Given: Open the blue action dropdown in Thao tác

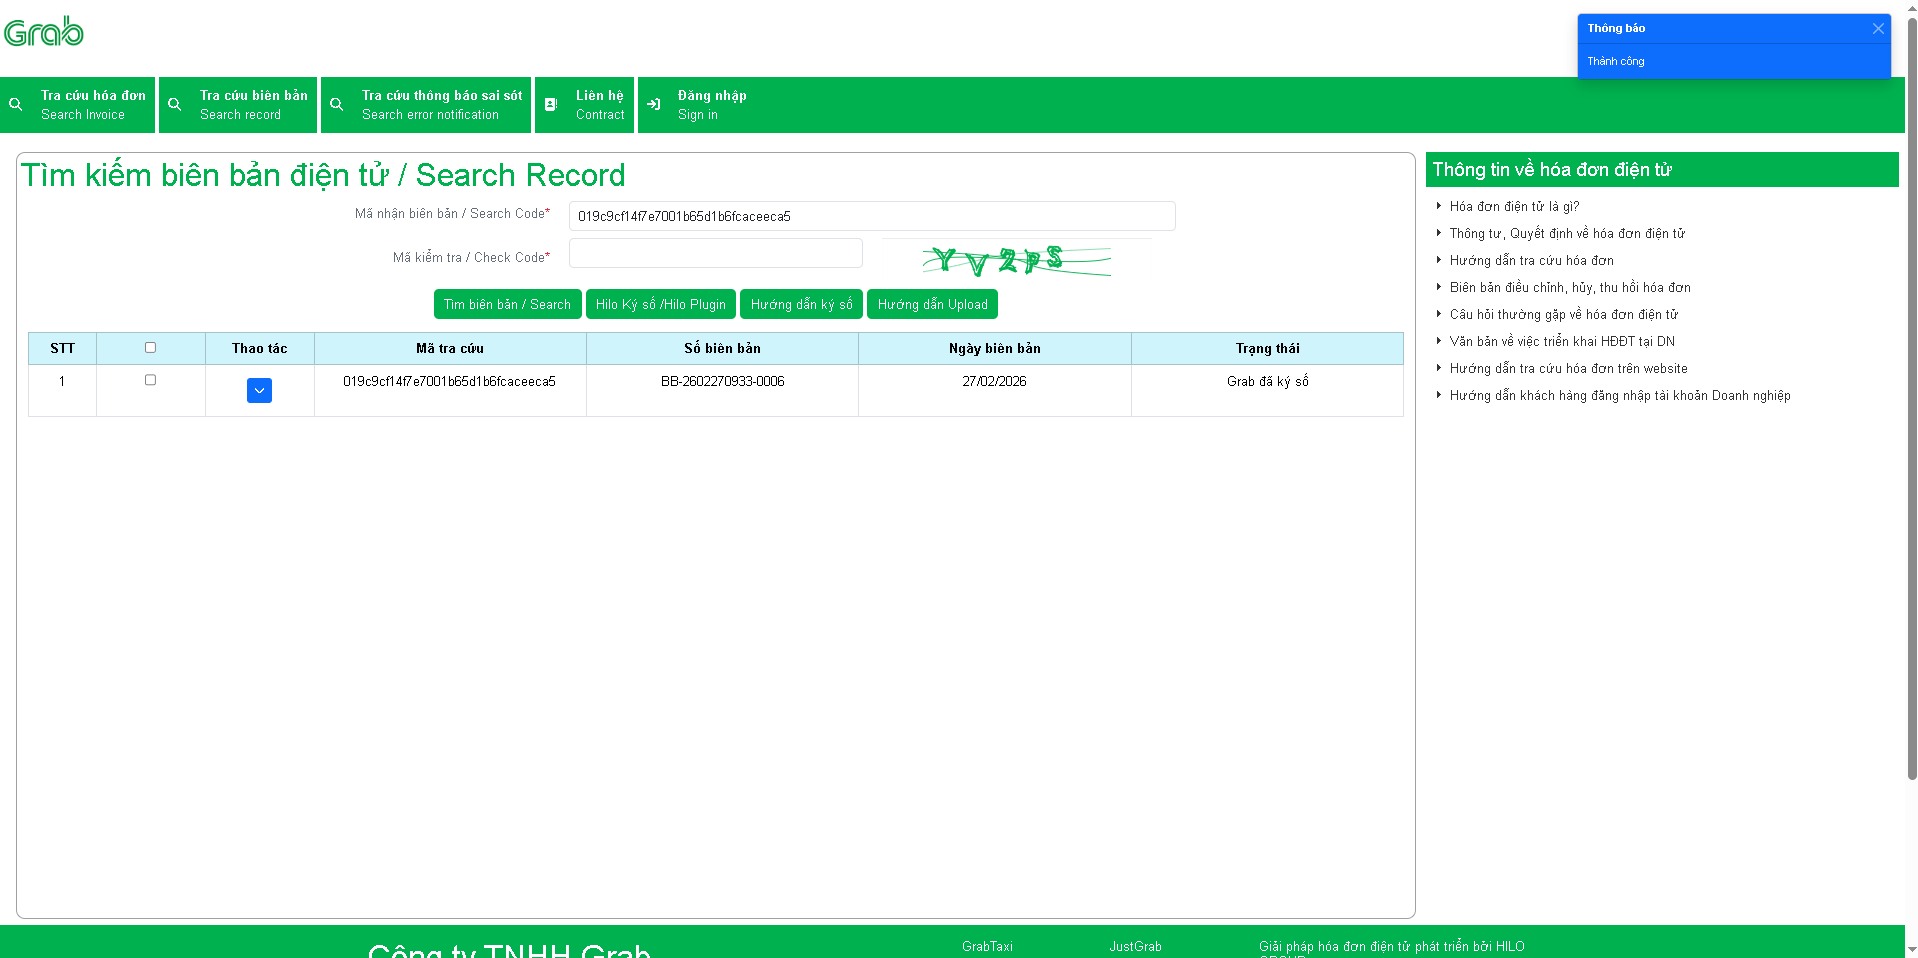Looking at the screenshot, I should tap(259, 391).
